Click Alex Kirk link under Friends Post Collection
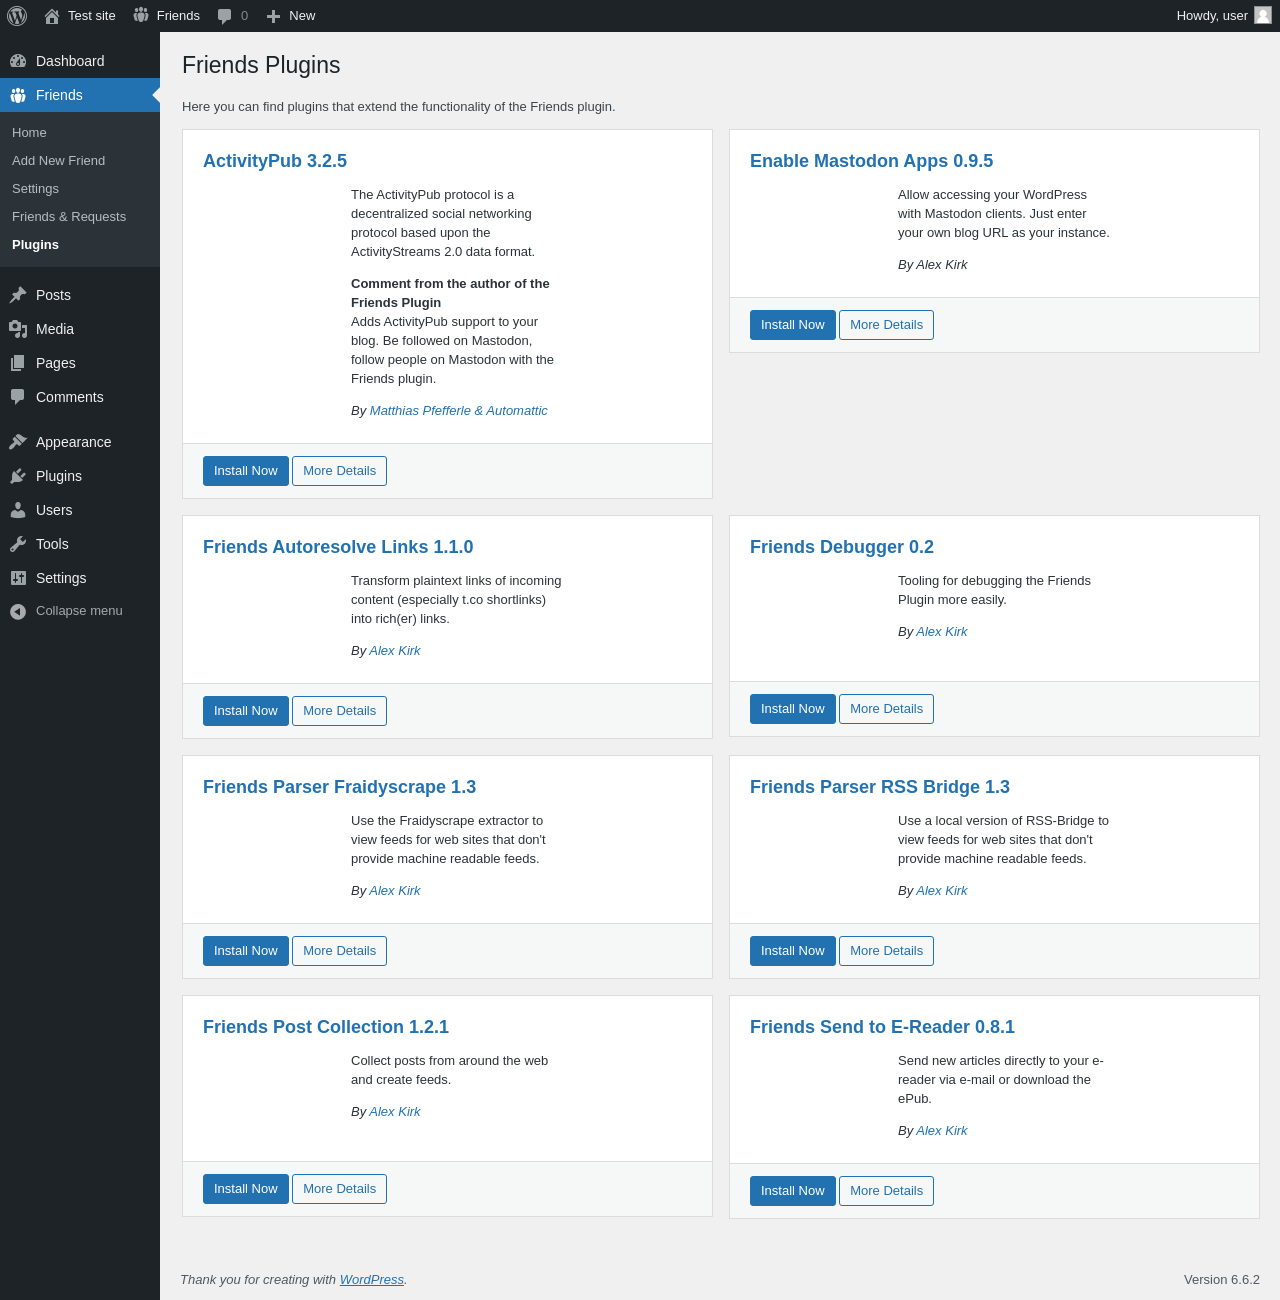 coord(395,1112)
